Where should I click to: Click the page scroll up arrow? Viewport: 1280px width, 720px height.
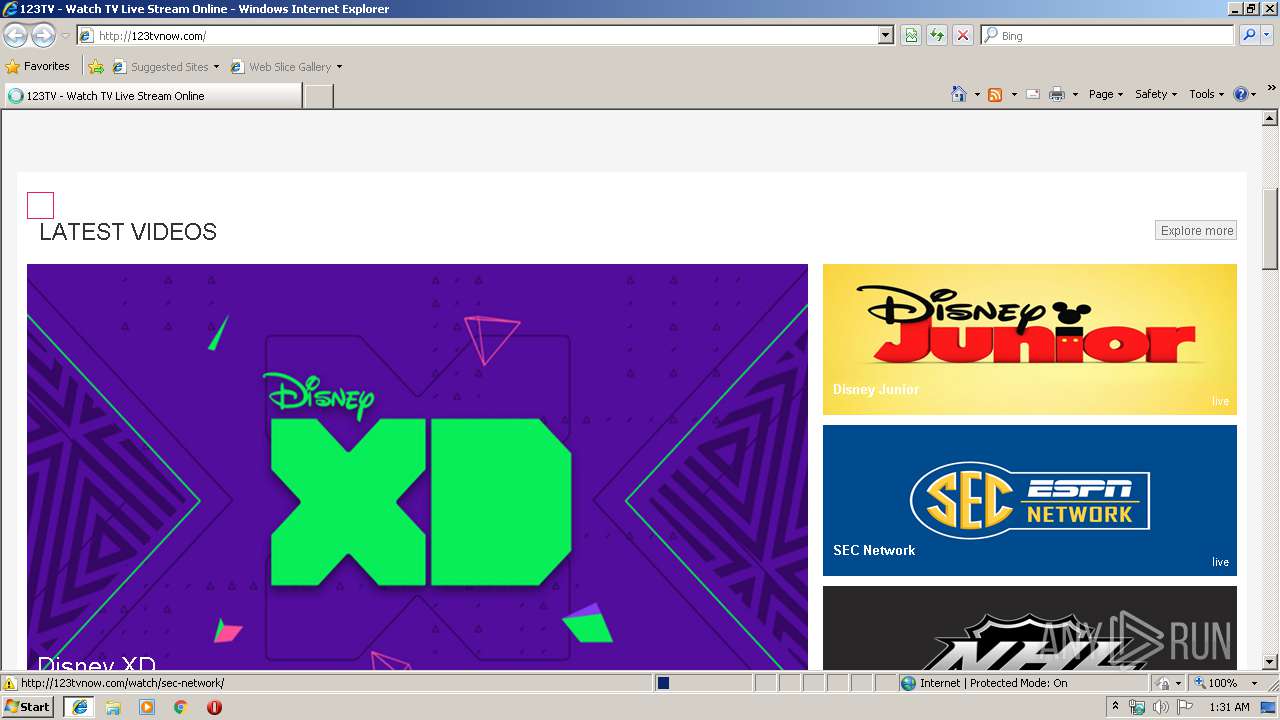(x=1270, y=119)
